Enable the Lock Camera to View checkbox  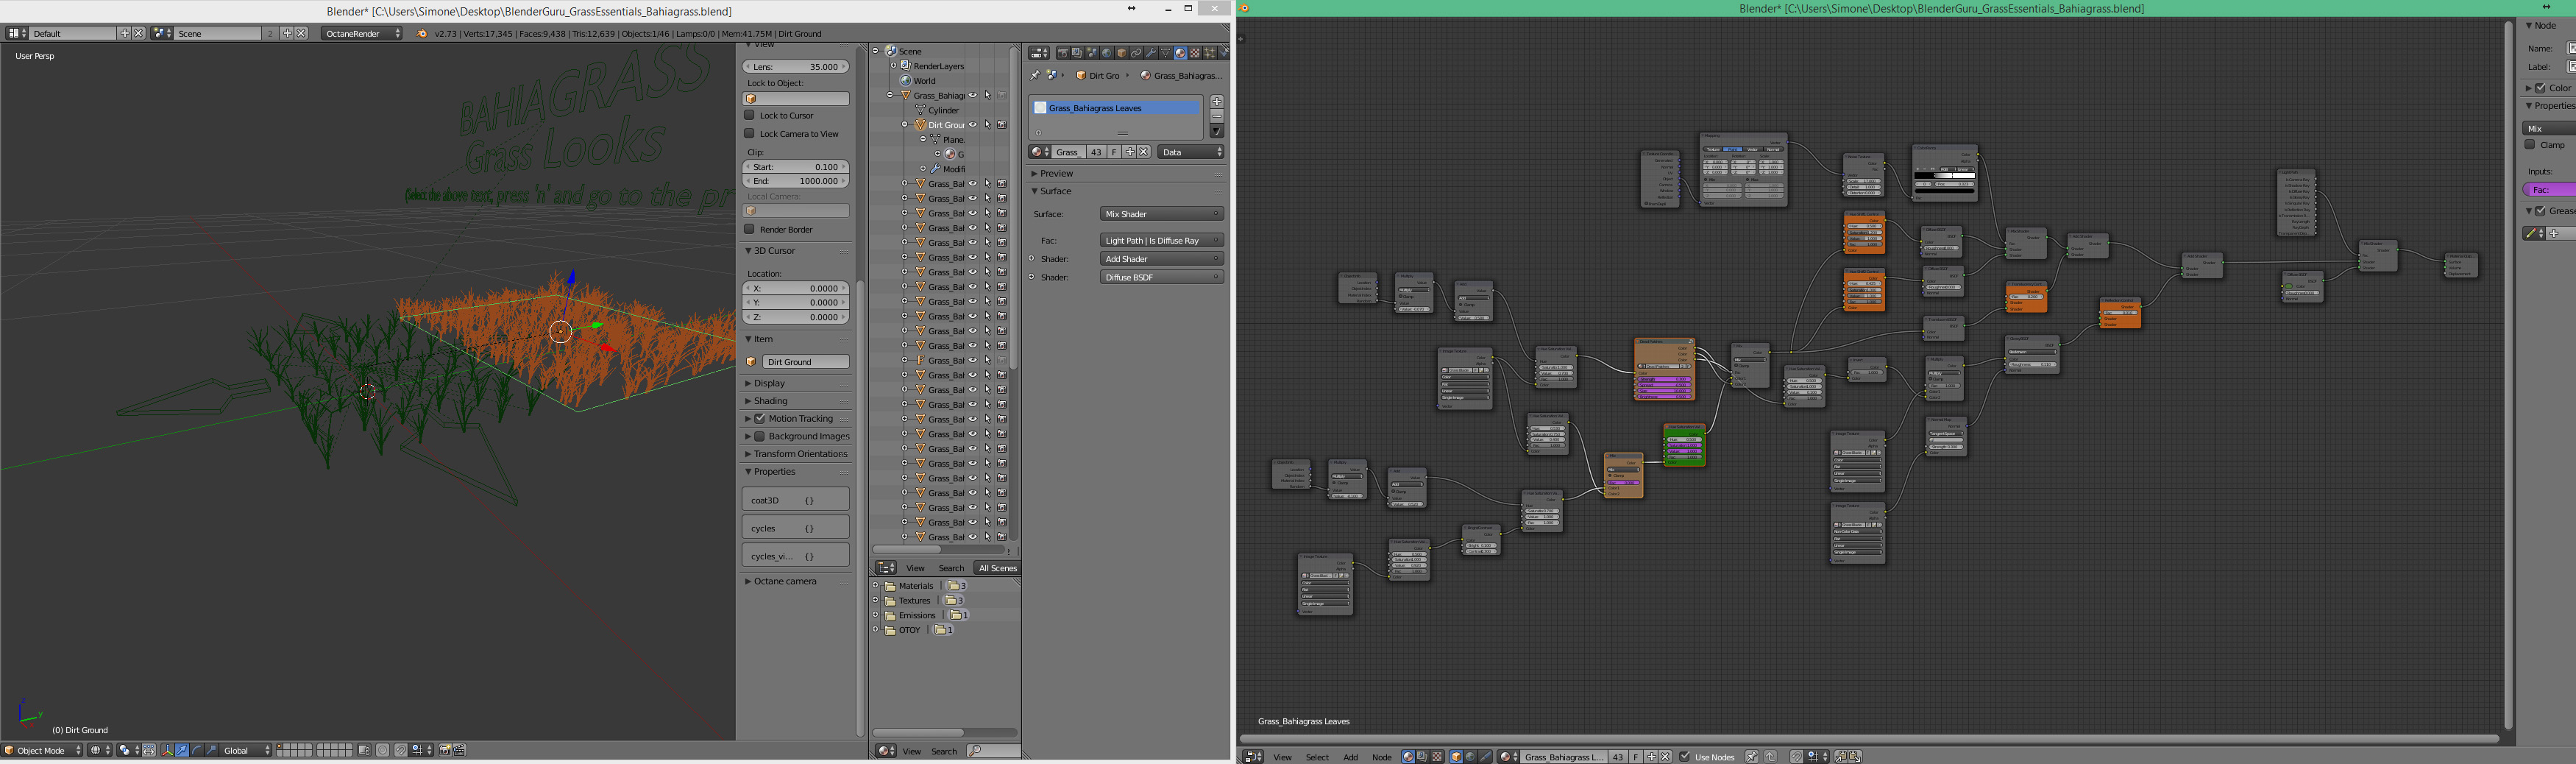tap(750, 133)
